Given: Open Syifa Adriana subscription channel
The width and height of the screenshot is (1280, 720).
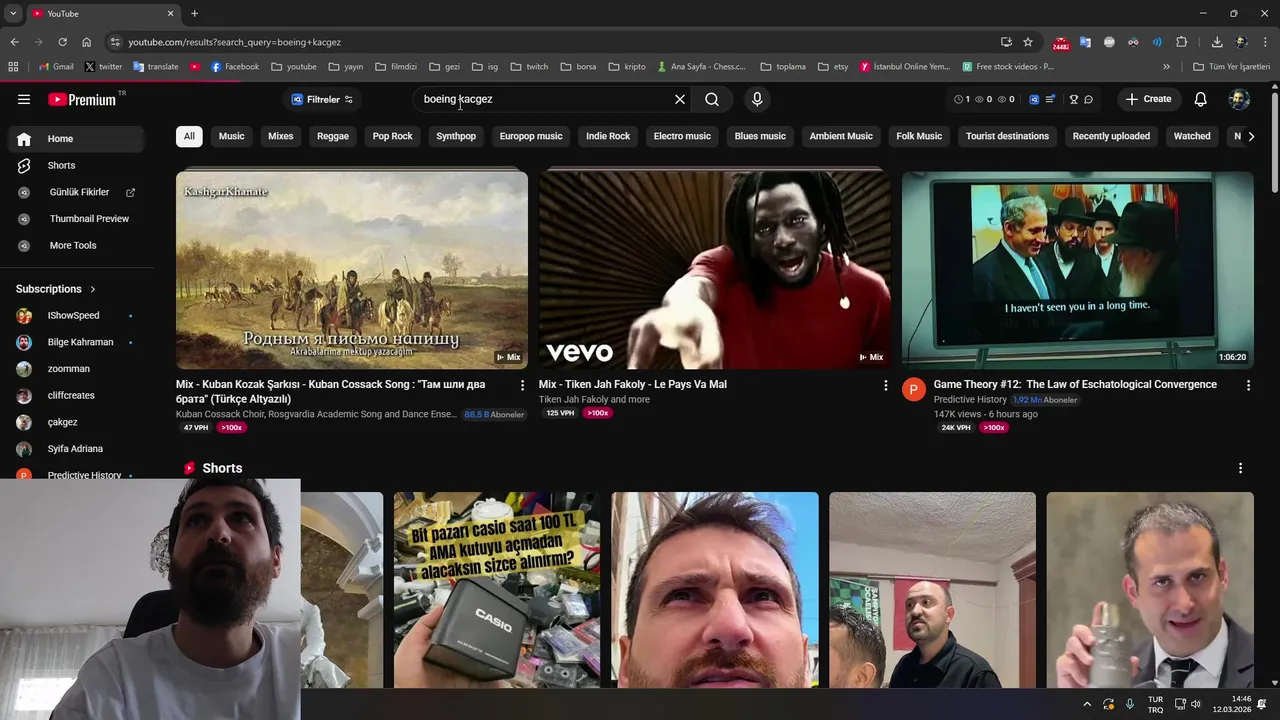Looking at the screenshot, I should (x=75, y=449).
